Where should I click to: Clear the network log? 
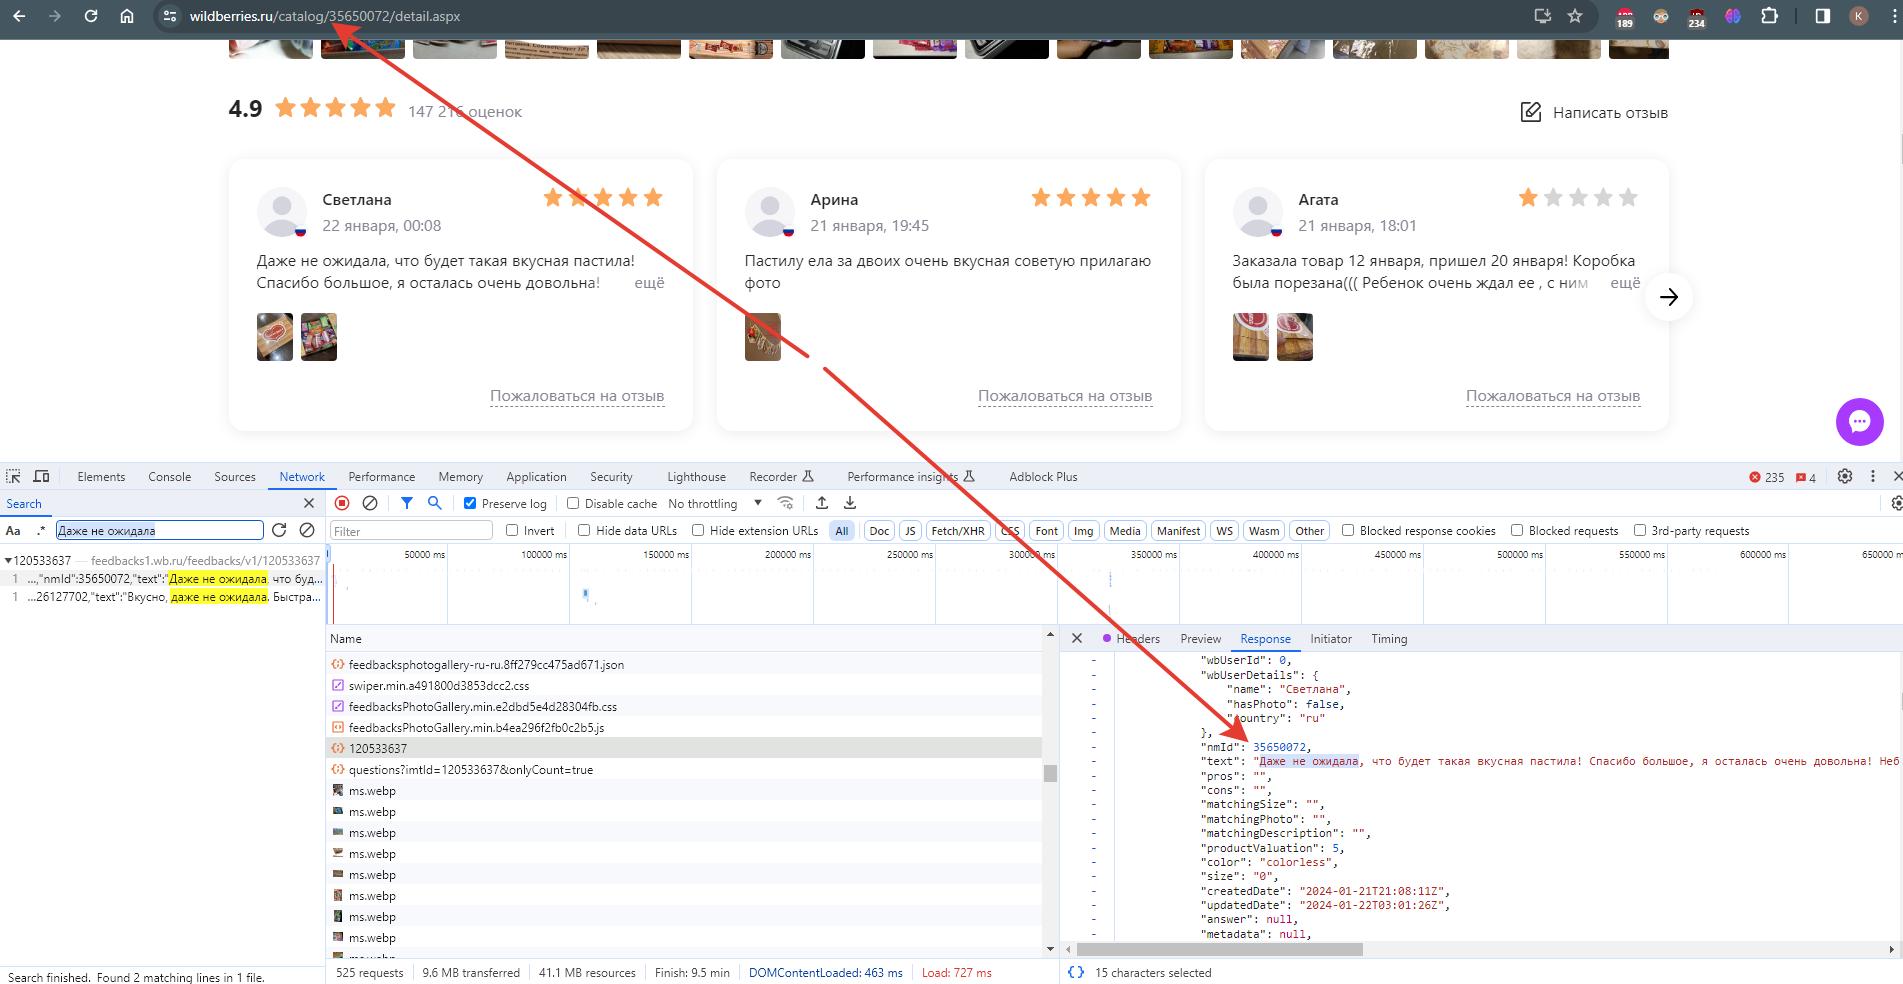(370, 503)
